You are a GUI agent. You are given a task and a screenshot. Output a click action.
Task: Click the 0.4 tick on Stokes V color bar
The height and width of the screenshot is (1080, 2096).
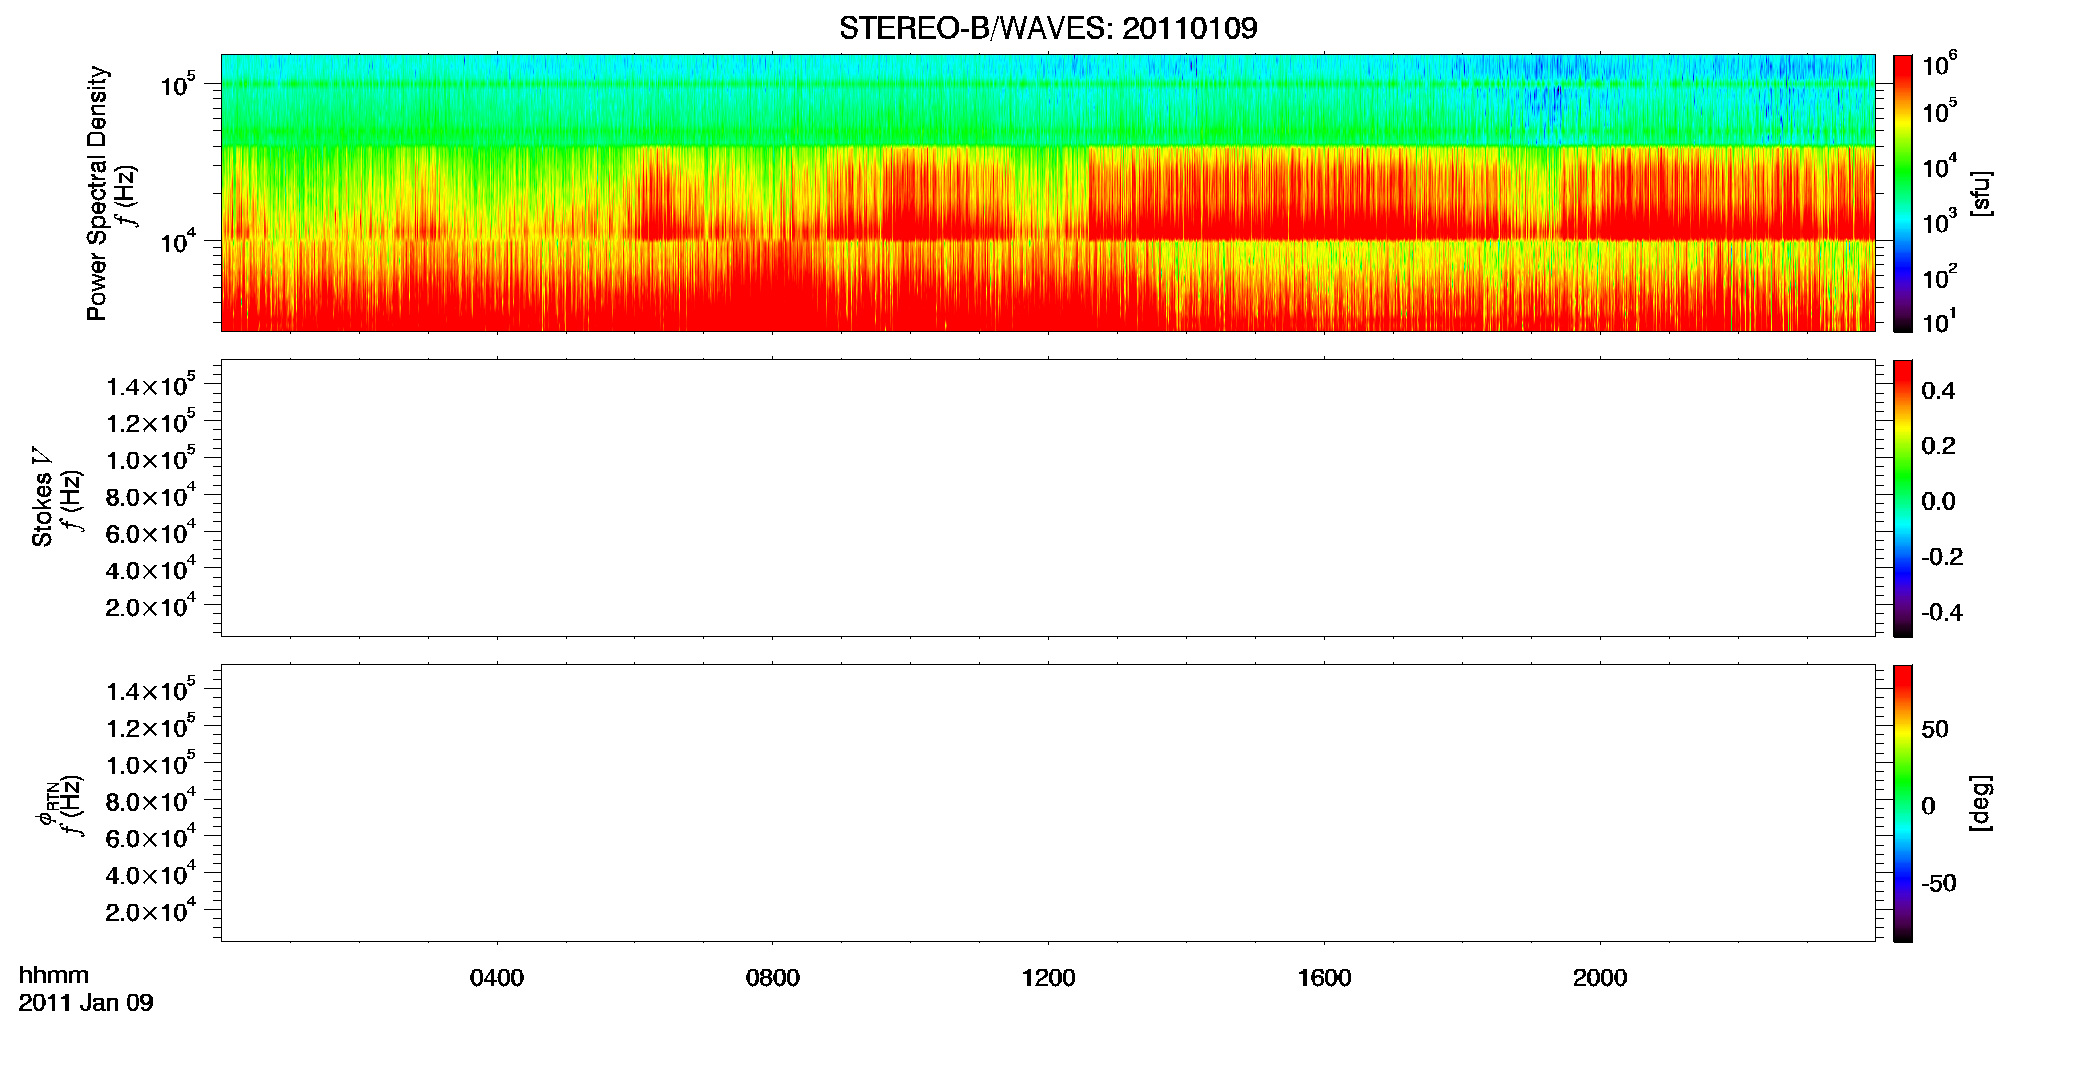pyautogui.click(x=1938, y=391)
